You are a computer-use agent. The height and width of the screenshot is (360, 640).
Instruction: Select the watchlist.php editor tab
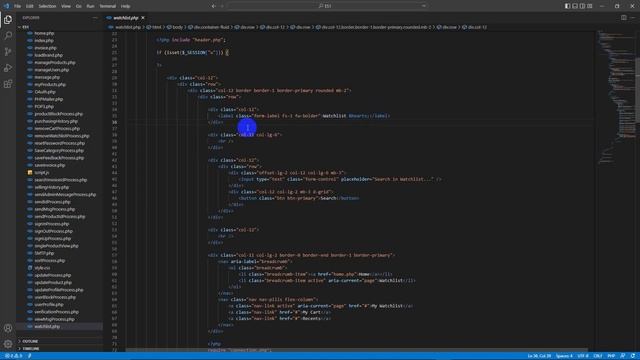[x=126, y=18]
